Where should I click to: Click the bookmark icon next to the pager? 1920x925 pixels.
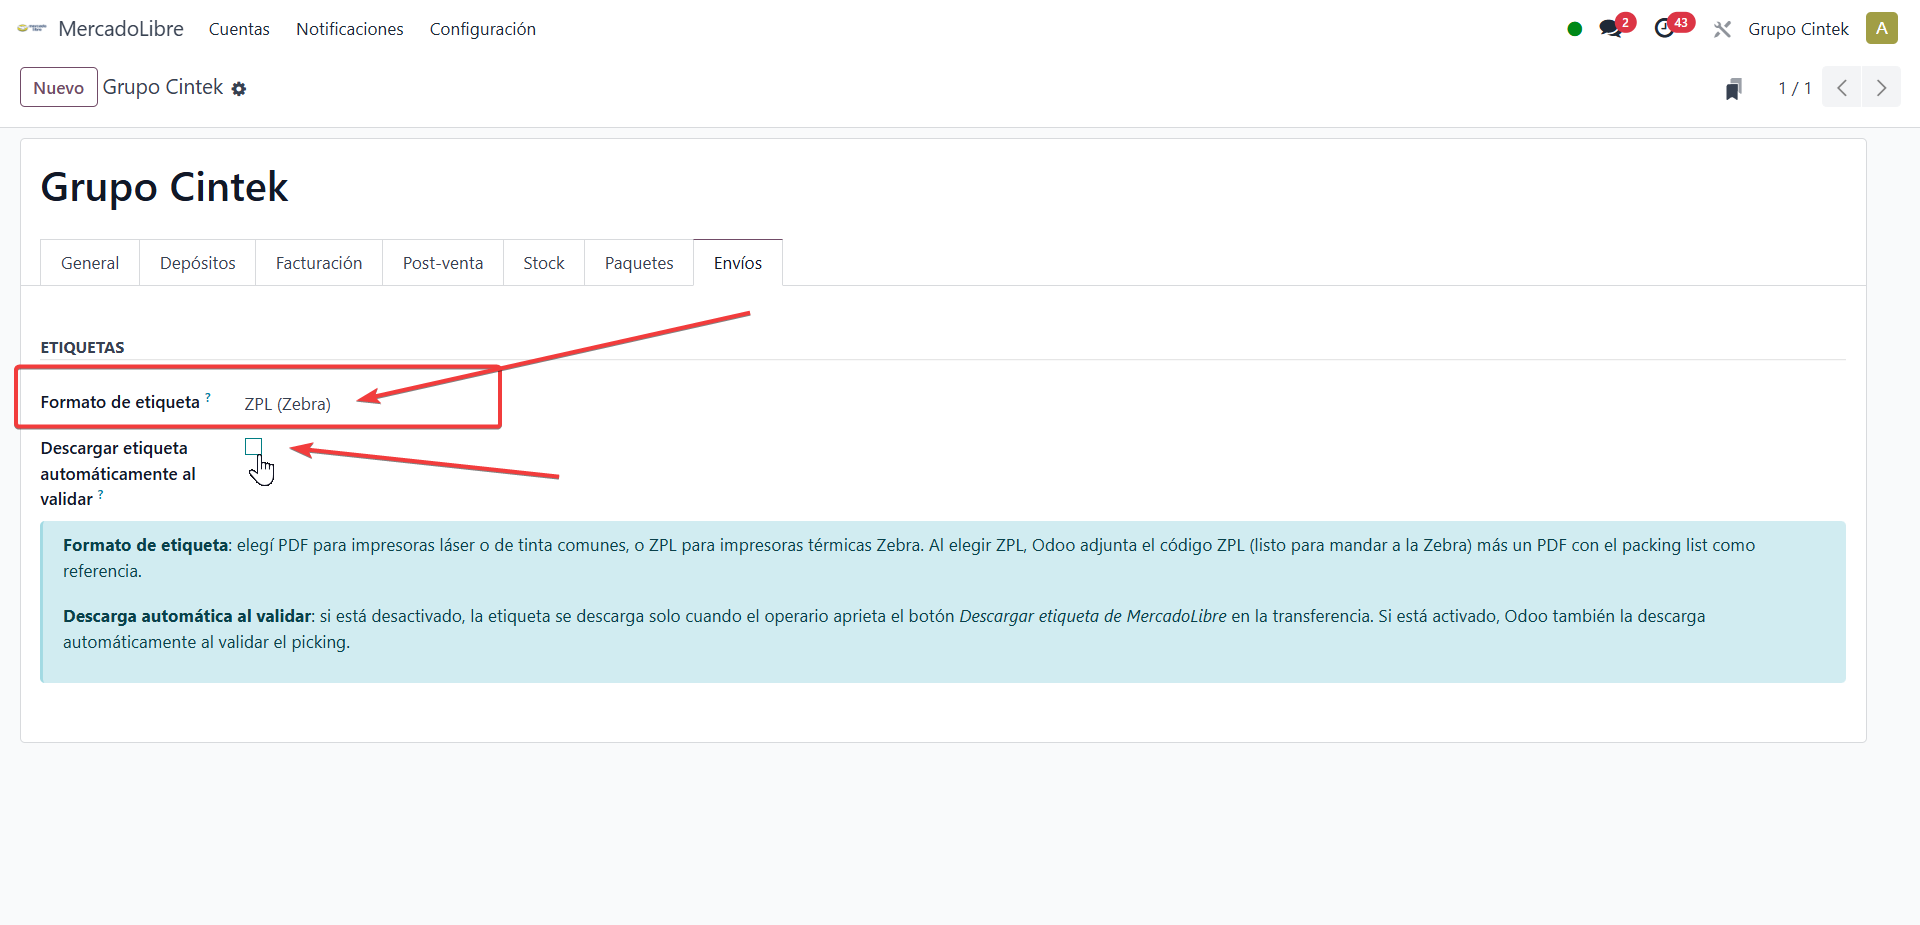[1734, 89]
